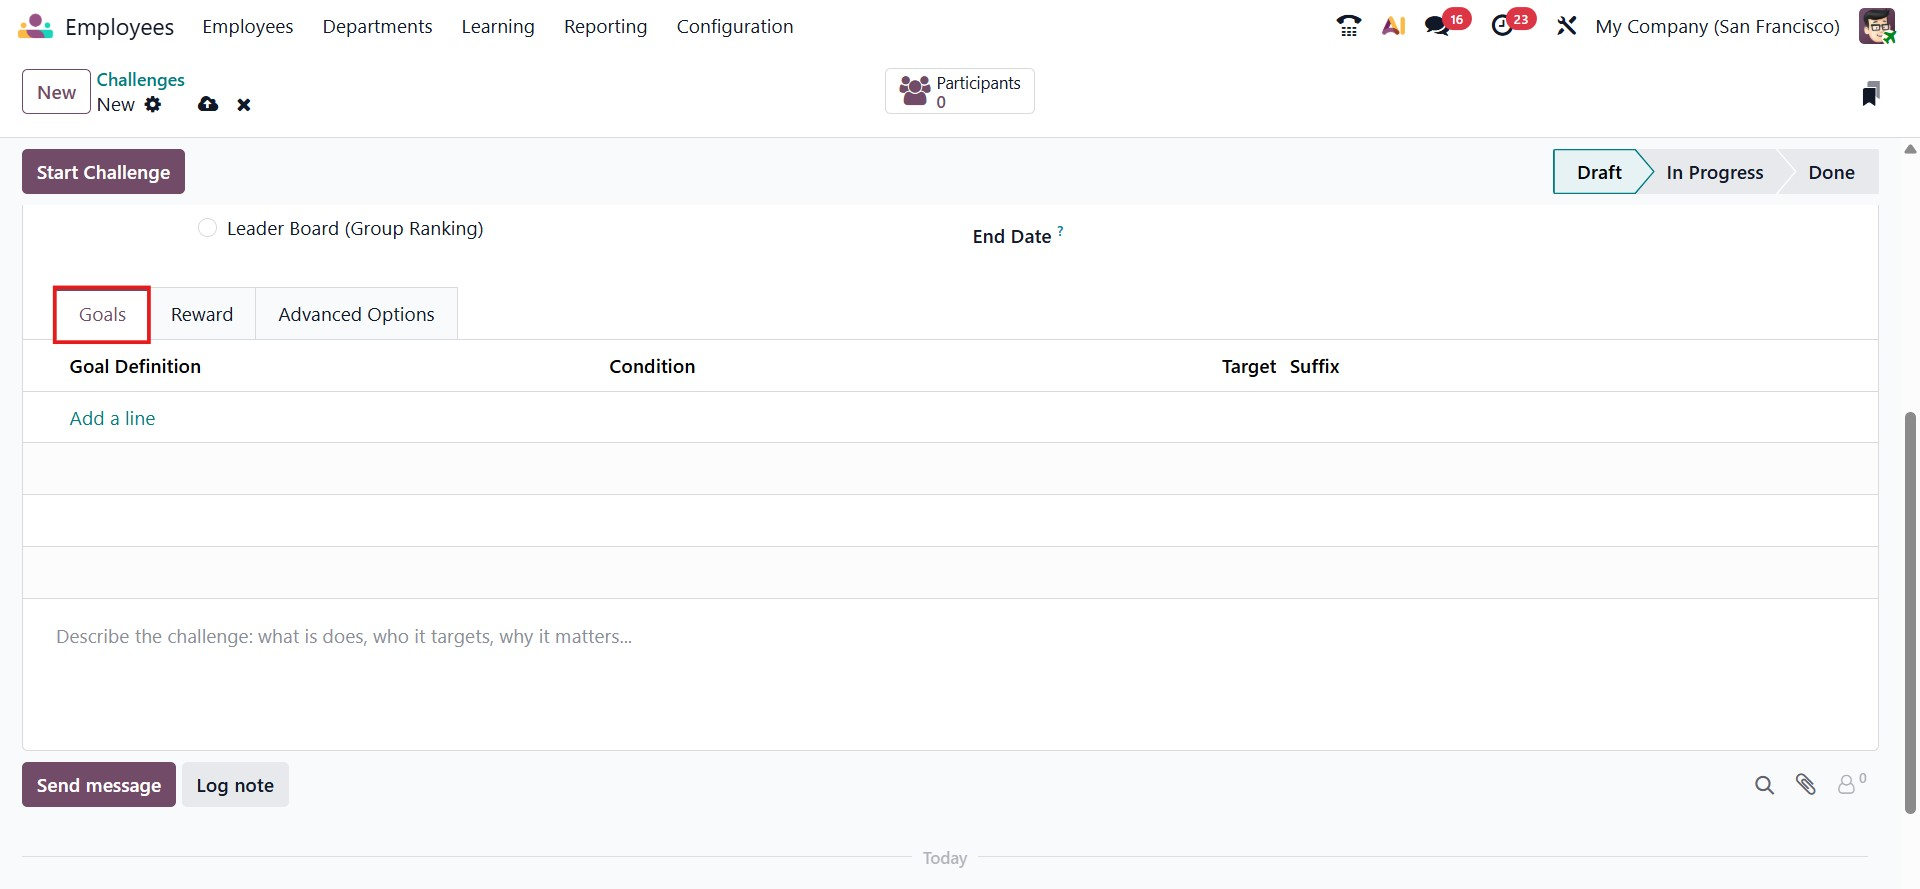
Task: Open the Configuration menu
Action: pos(735,27)
